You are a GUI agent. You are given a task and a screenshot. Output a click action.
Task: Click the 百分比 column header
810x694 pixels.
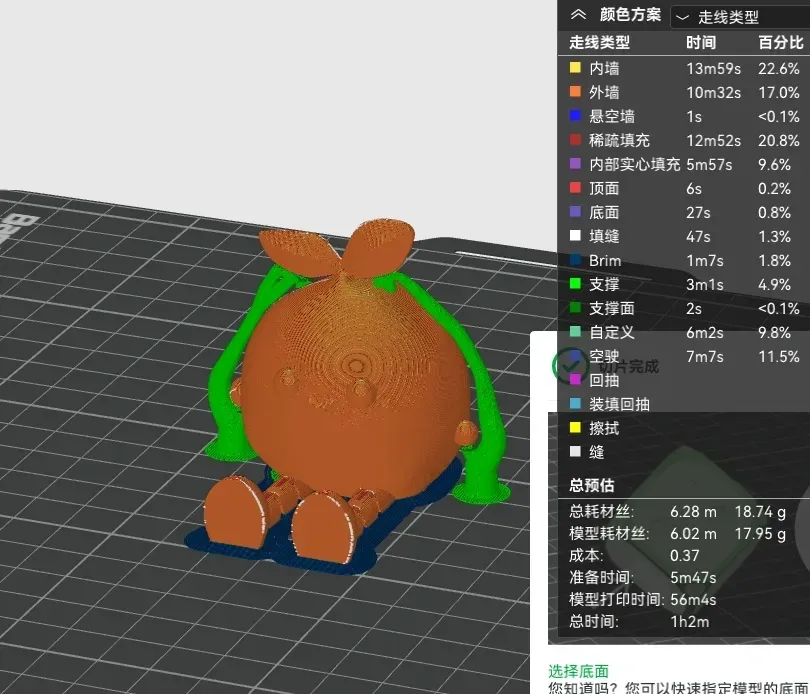[x=781, y=42]
